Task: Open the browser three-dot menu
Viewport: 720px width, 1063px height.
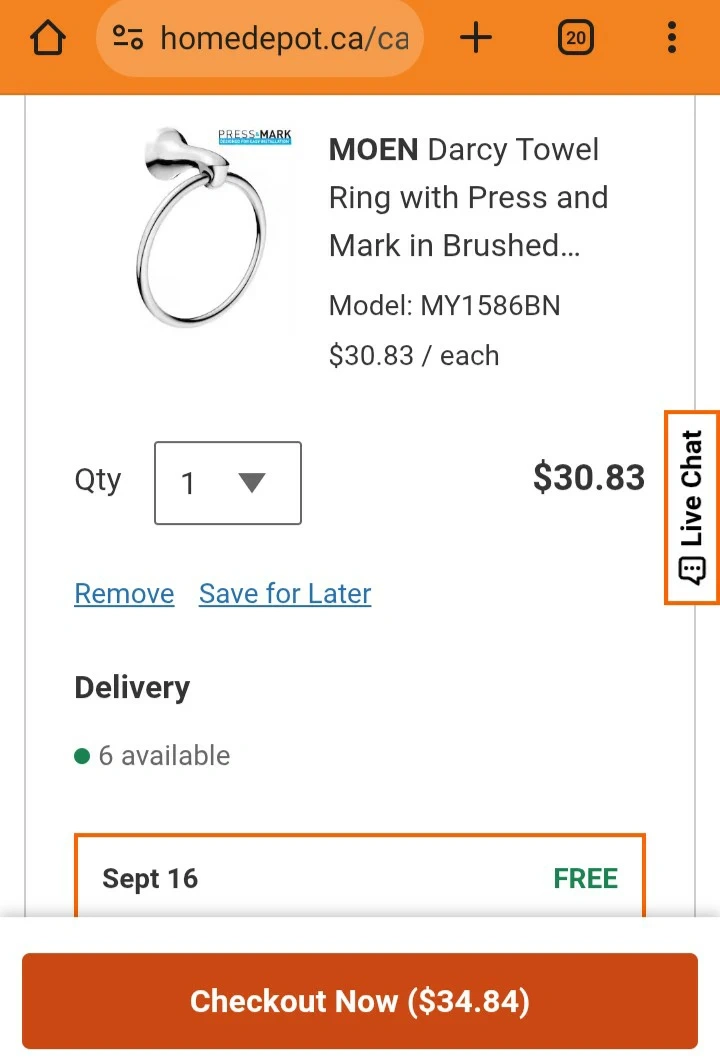Action: point(671,39)
